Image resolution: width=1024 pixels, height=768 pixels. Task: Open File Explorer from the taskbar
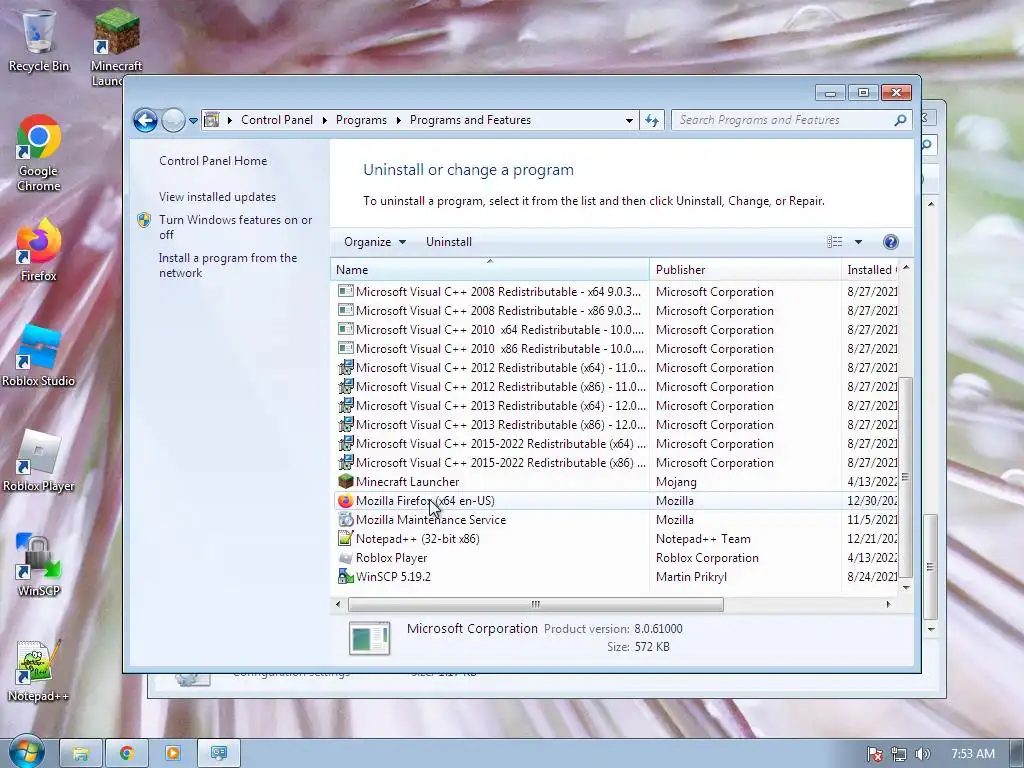[x=81, y=754]
